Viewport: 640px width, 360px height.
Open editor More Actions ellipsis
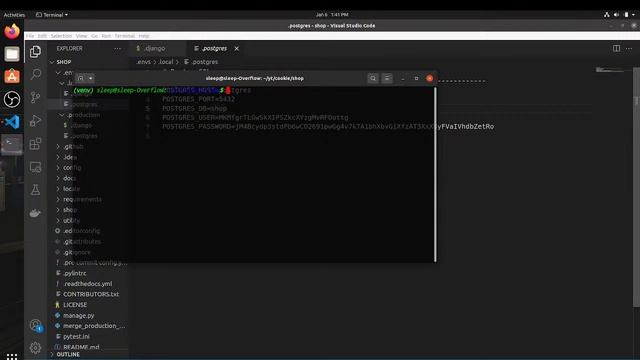[x=629, y=49]
